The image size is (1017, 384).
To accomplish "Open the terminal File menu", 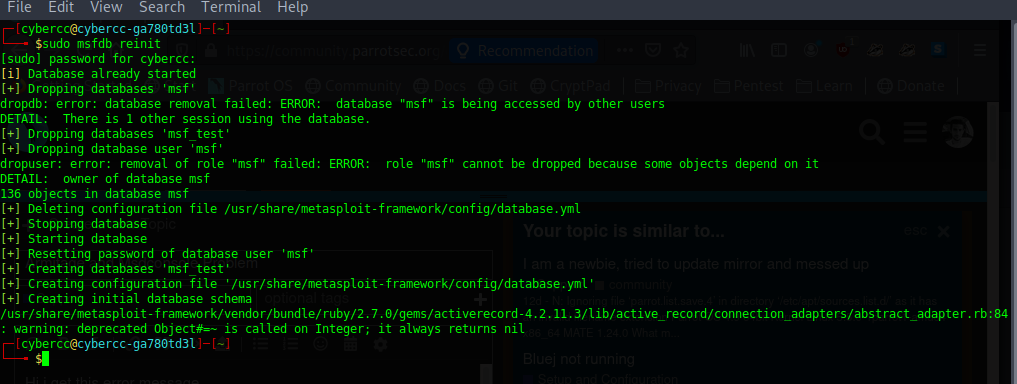I will tap(19, 8).
